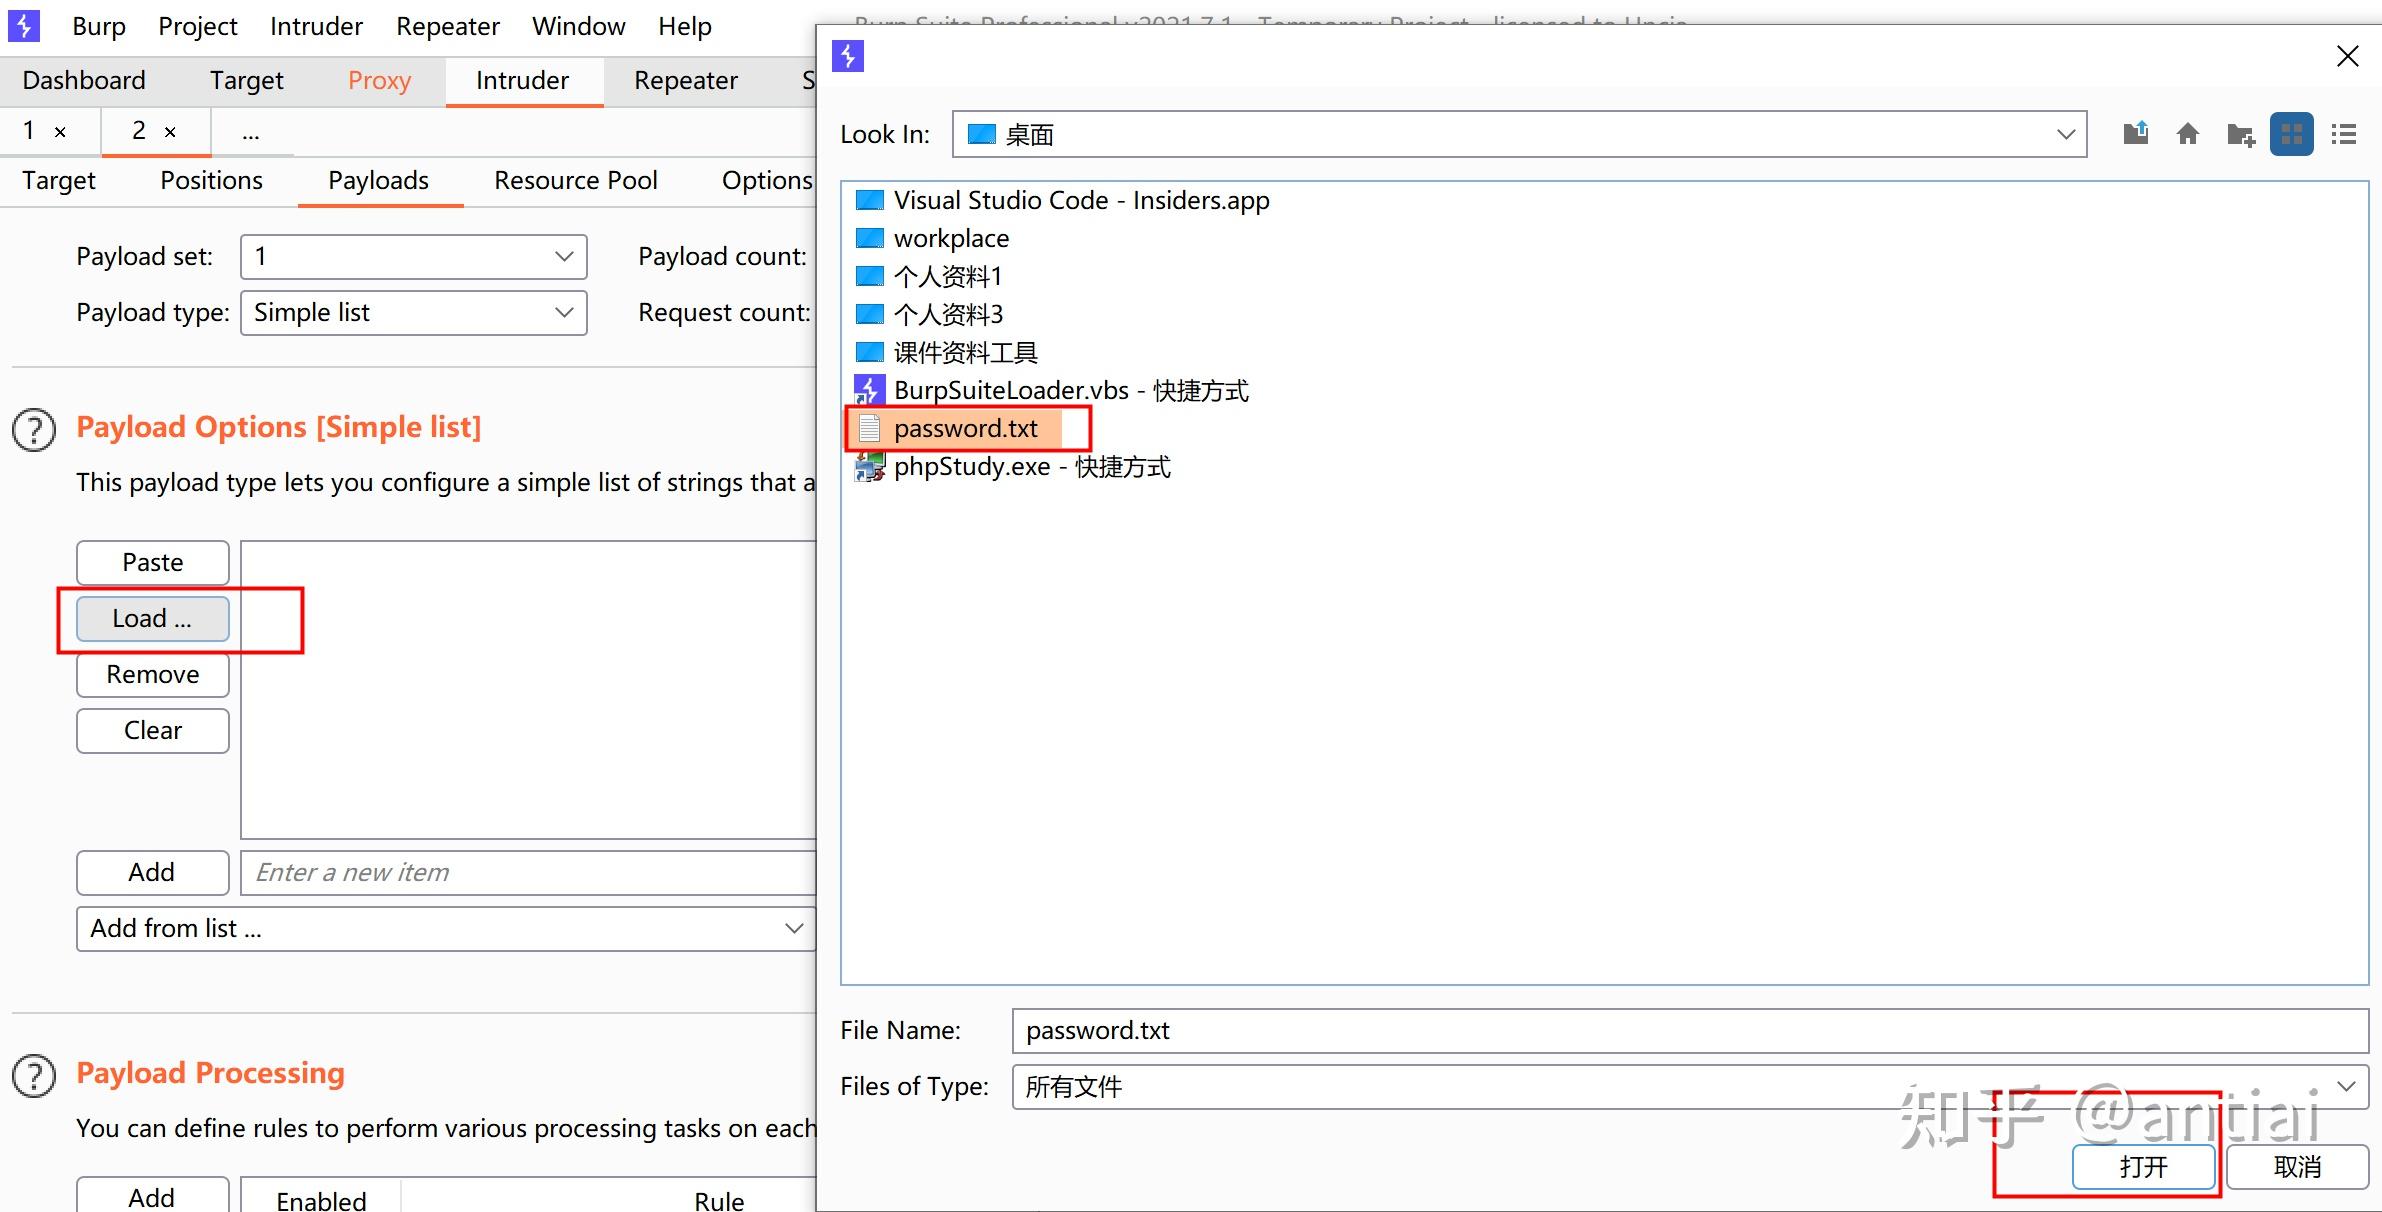The height and width of the screenshot is (1212, 2382).
Task: Switch to Target main tab
Action: coord(246,80)
